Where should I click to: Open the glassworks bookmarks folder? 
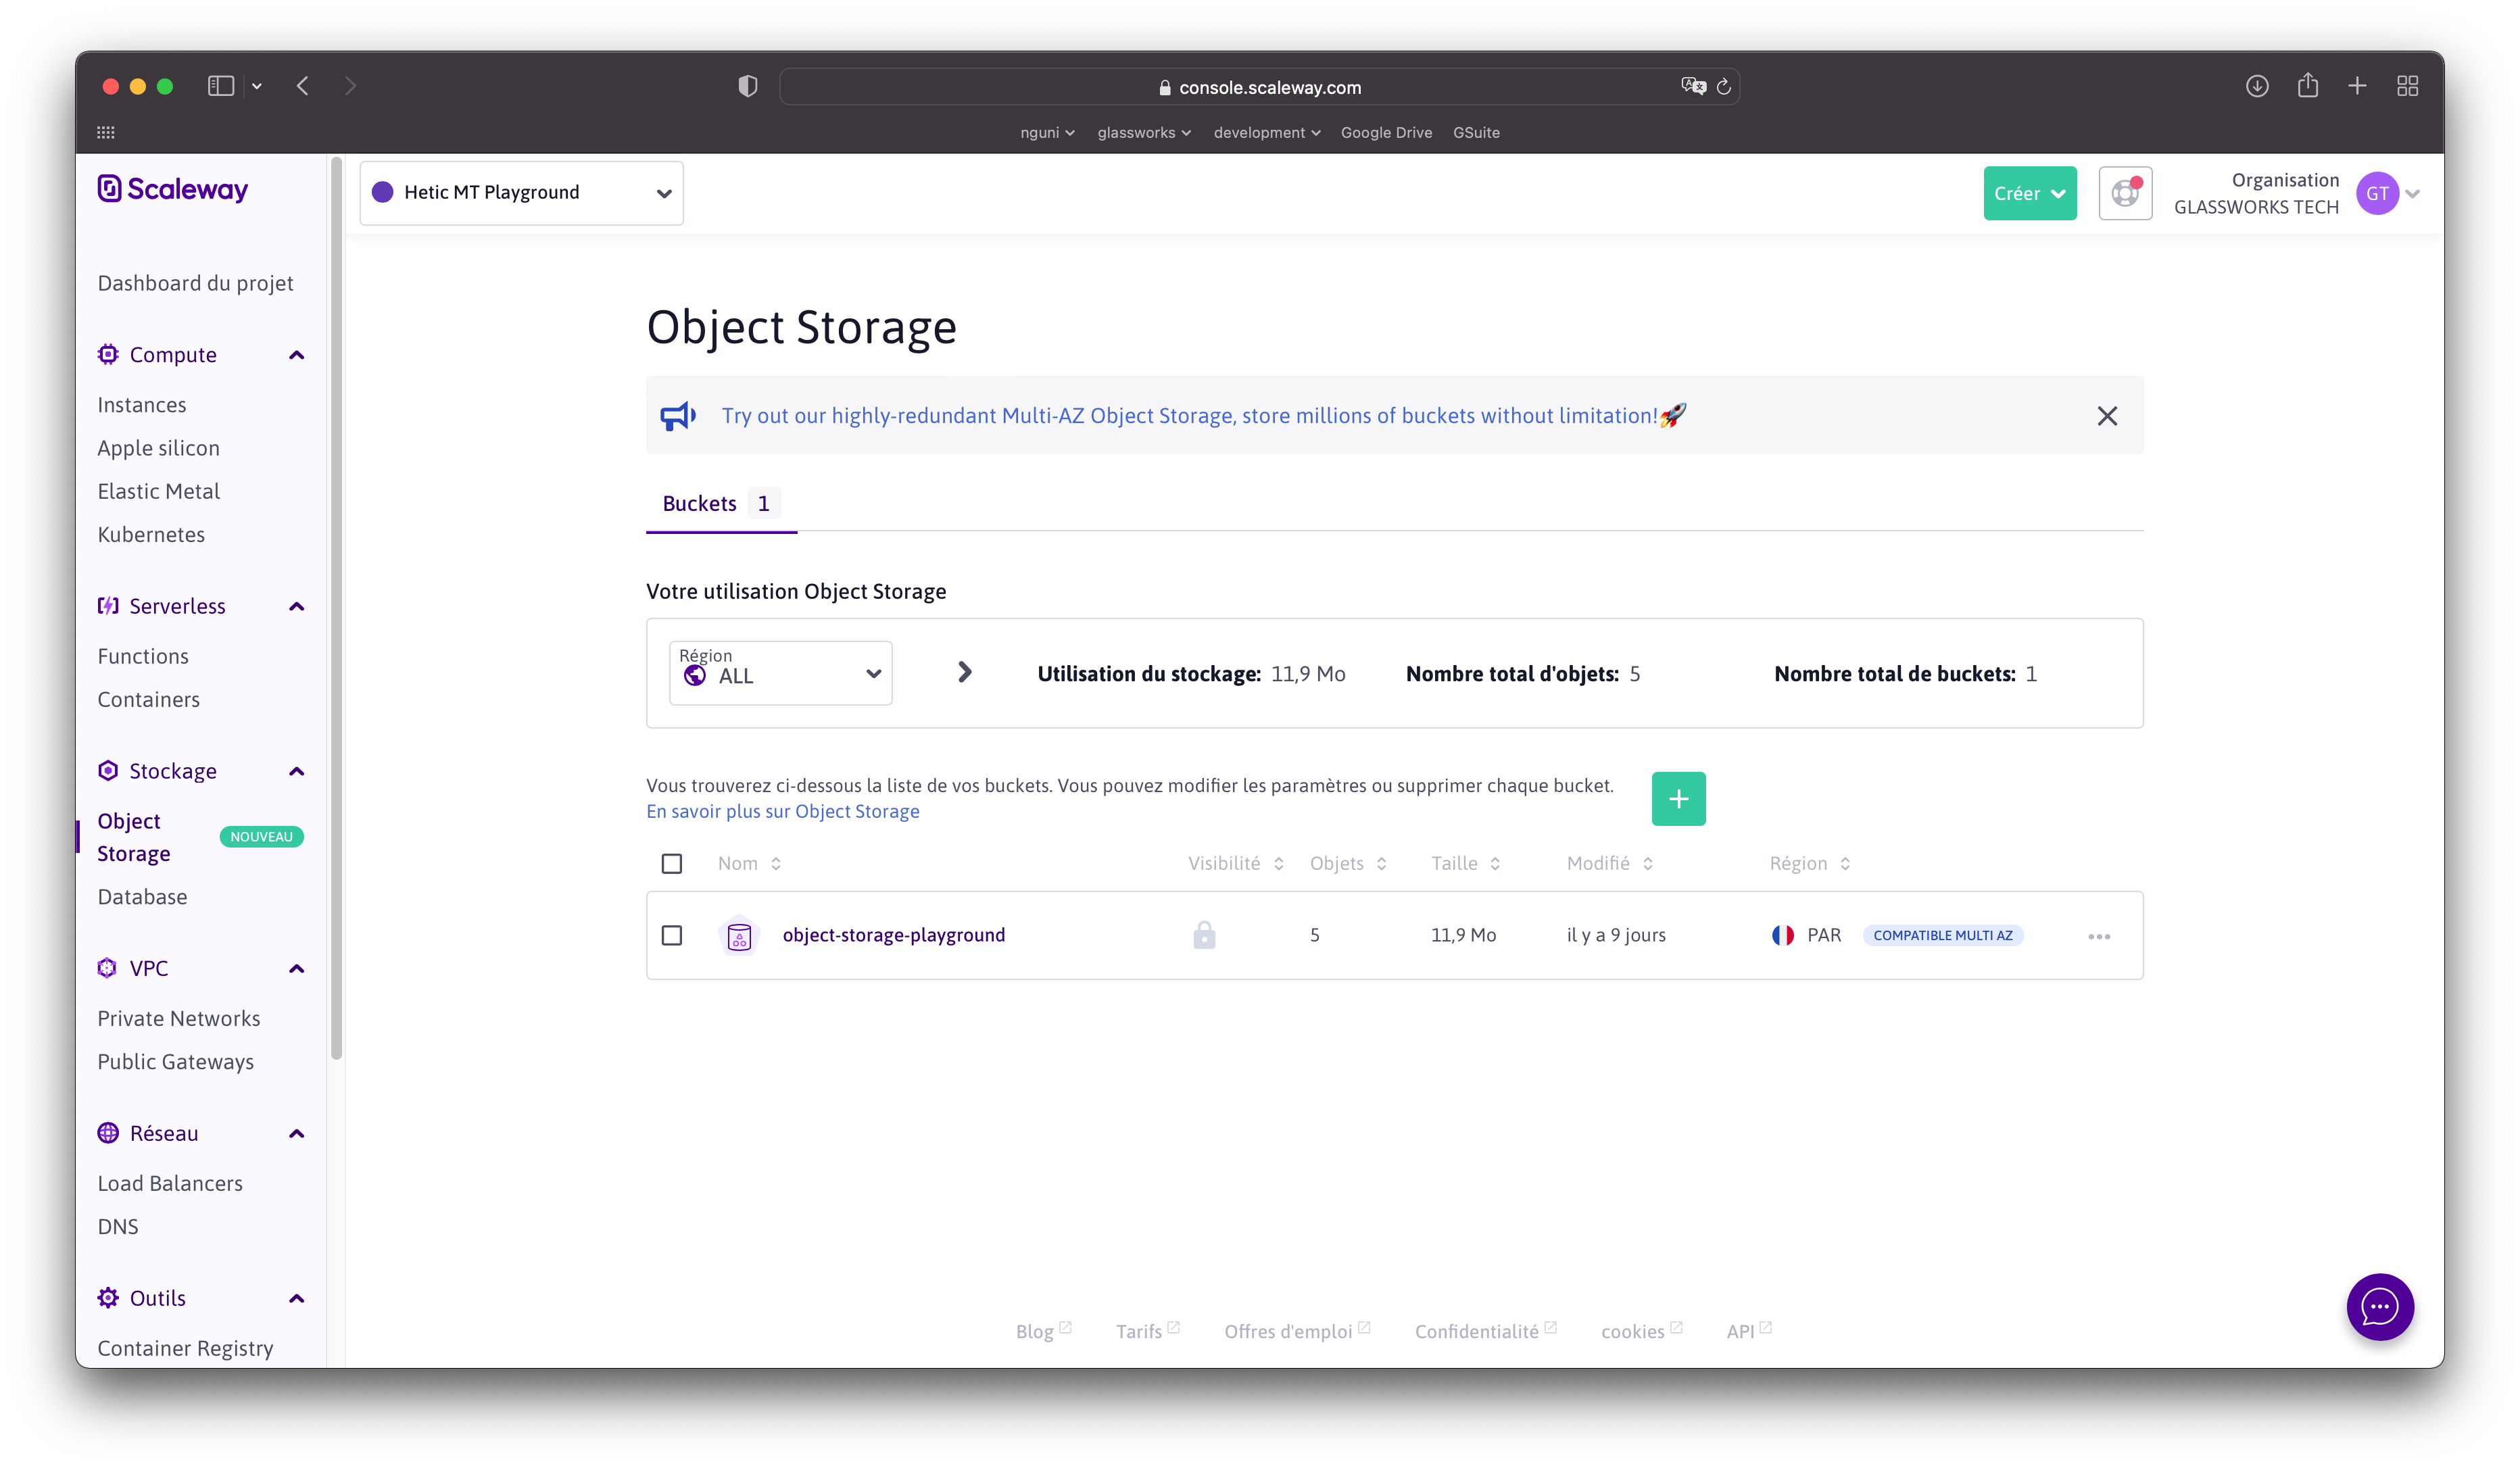tap(1144, 132)
